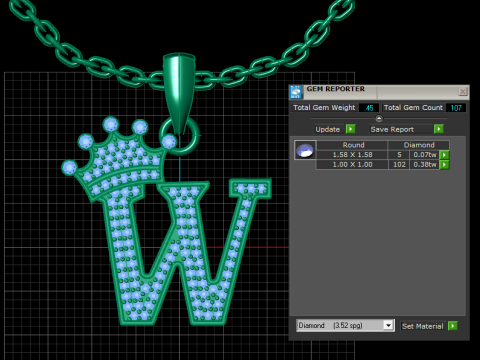The height and width of the screenshot is (360, 480).
Task: Click the Diamond column header
Action: (x=419, y=145)
